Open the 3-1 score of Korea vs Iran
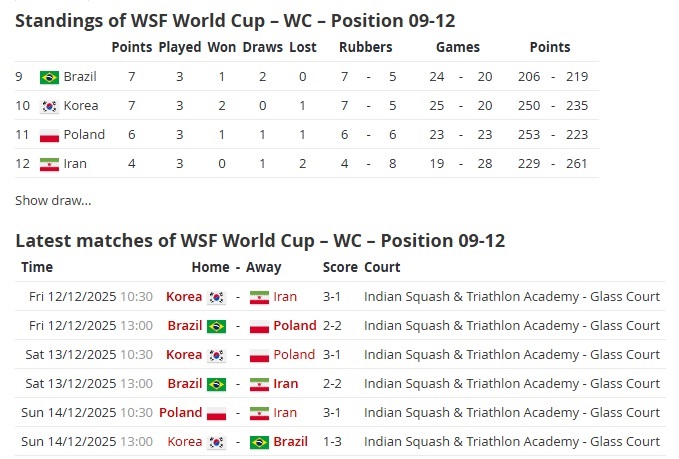This screenshot has width=679, height=459. click(x=332, y=297)
